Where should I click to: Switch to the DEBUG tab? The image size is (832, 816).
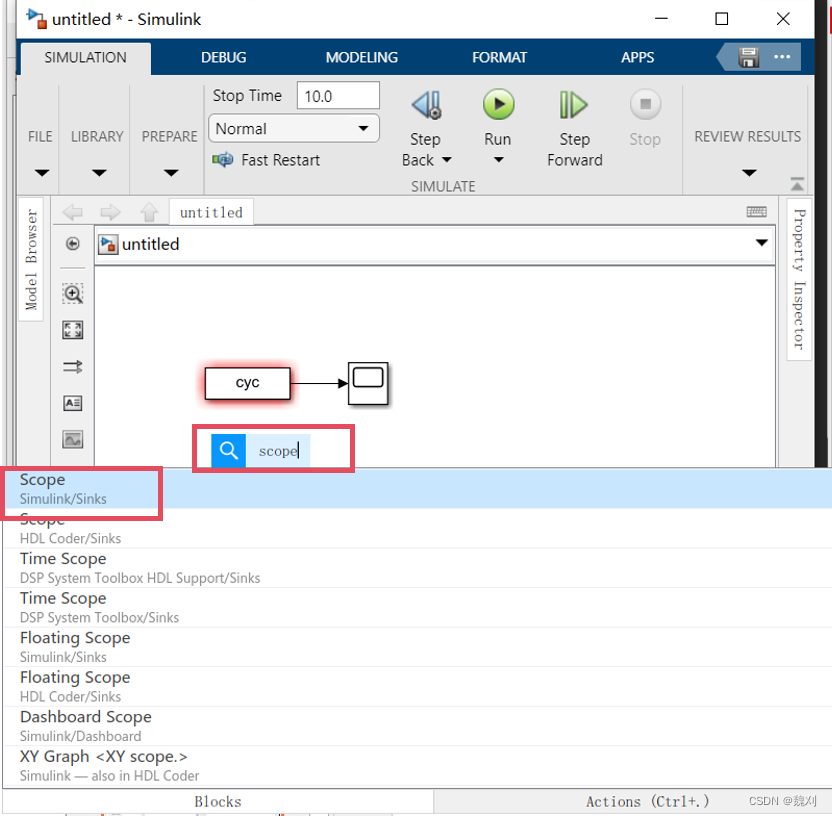pos(223,57)
